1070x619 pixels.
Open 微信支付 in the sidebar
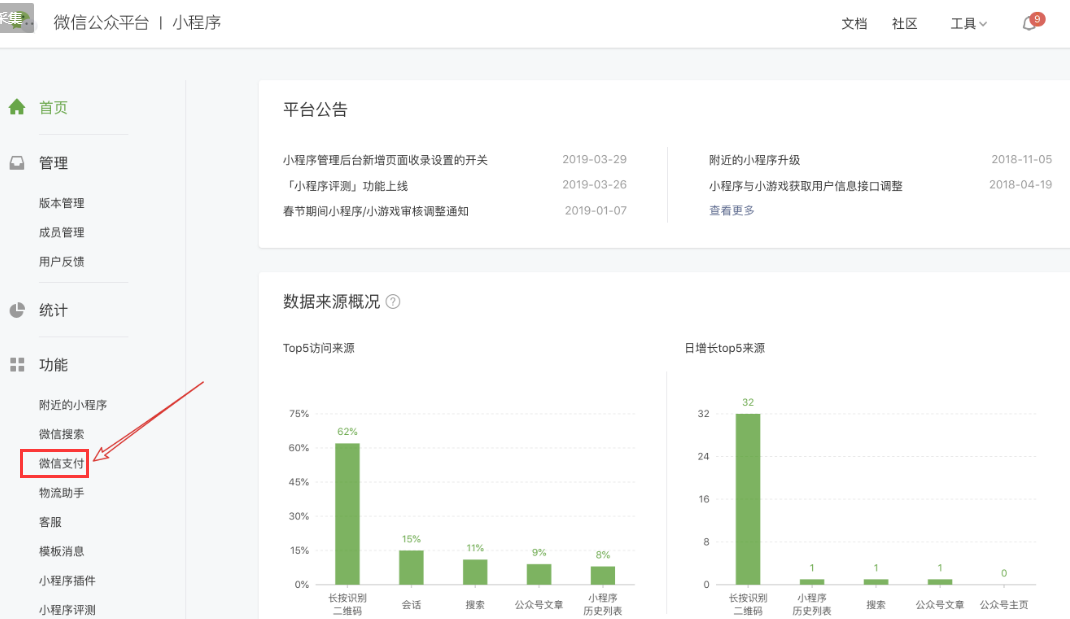(61, 464)
